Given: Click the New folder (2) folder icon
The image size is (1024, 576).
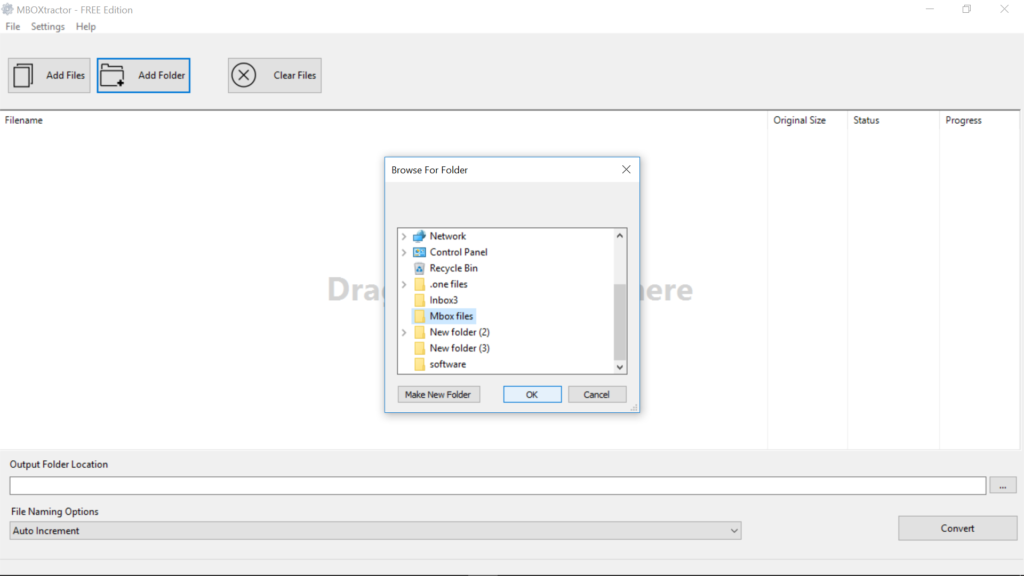Looking at the screenshot, I should point(419,332).
